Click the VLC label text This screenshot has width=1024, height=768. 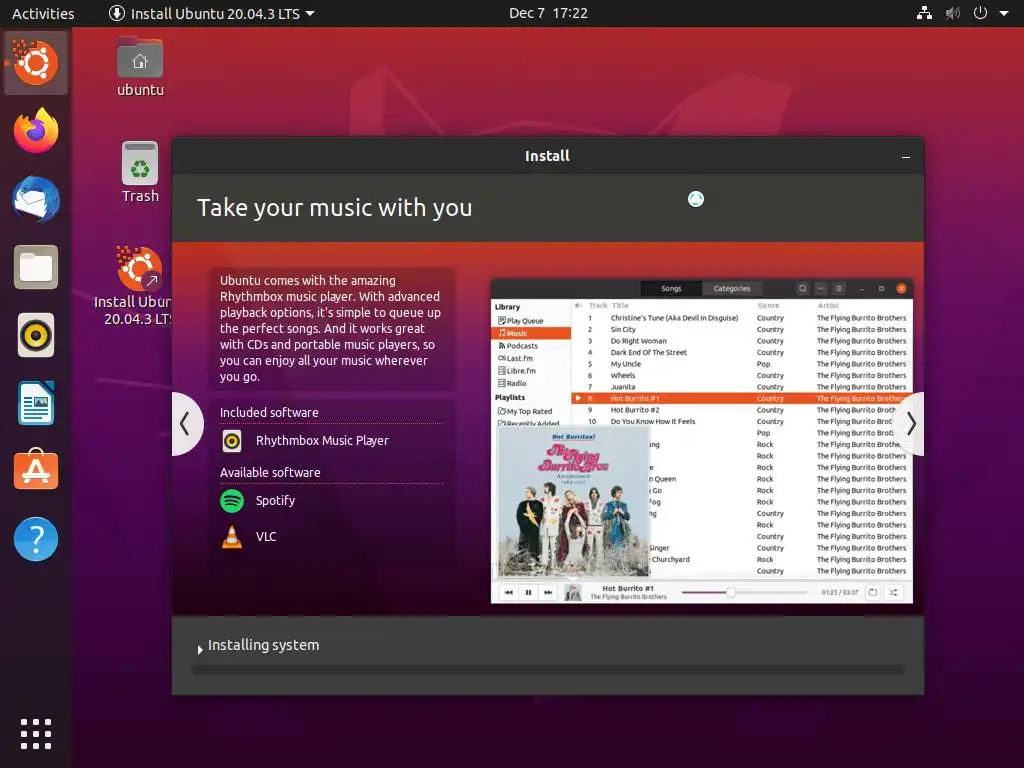[x=266, y=537]
